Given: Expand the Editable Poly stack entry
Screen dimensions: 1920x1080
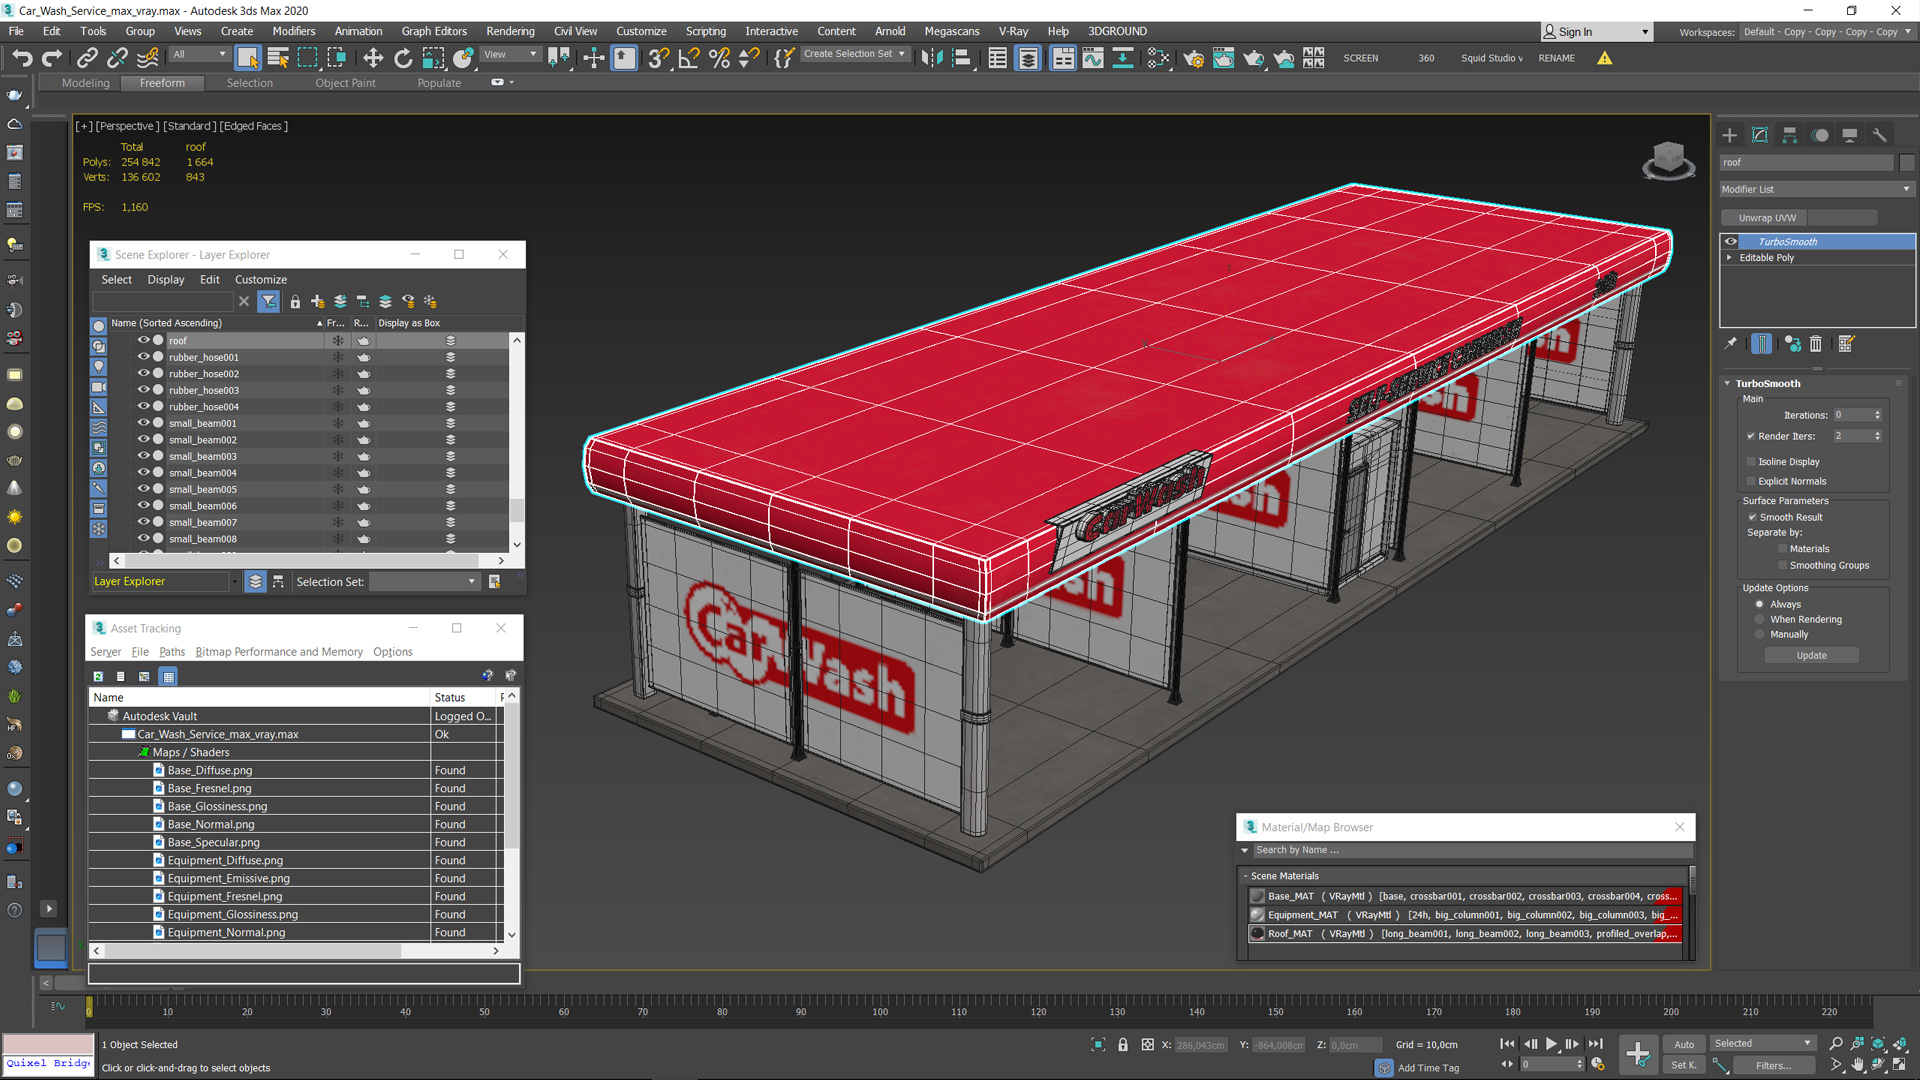Looking at the screenshot, I should pos(1729,258).
